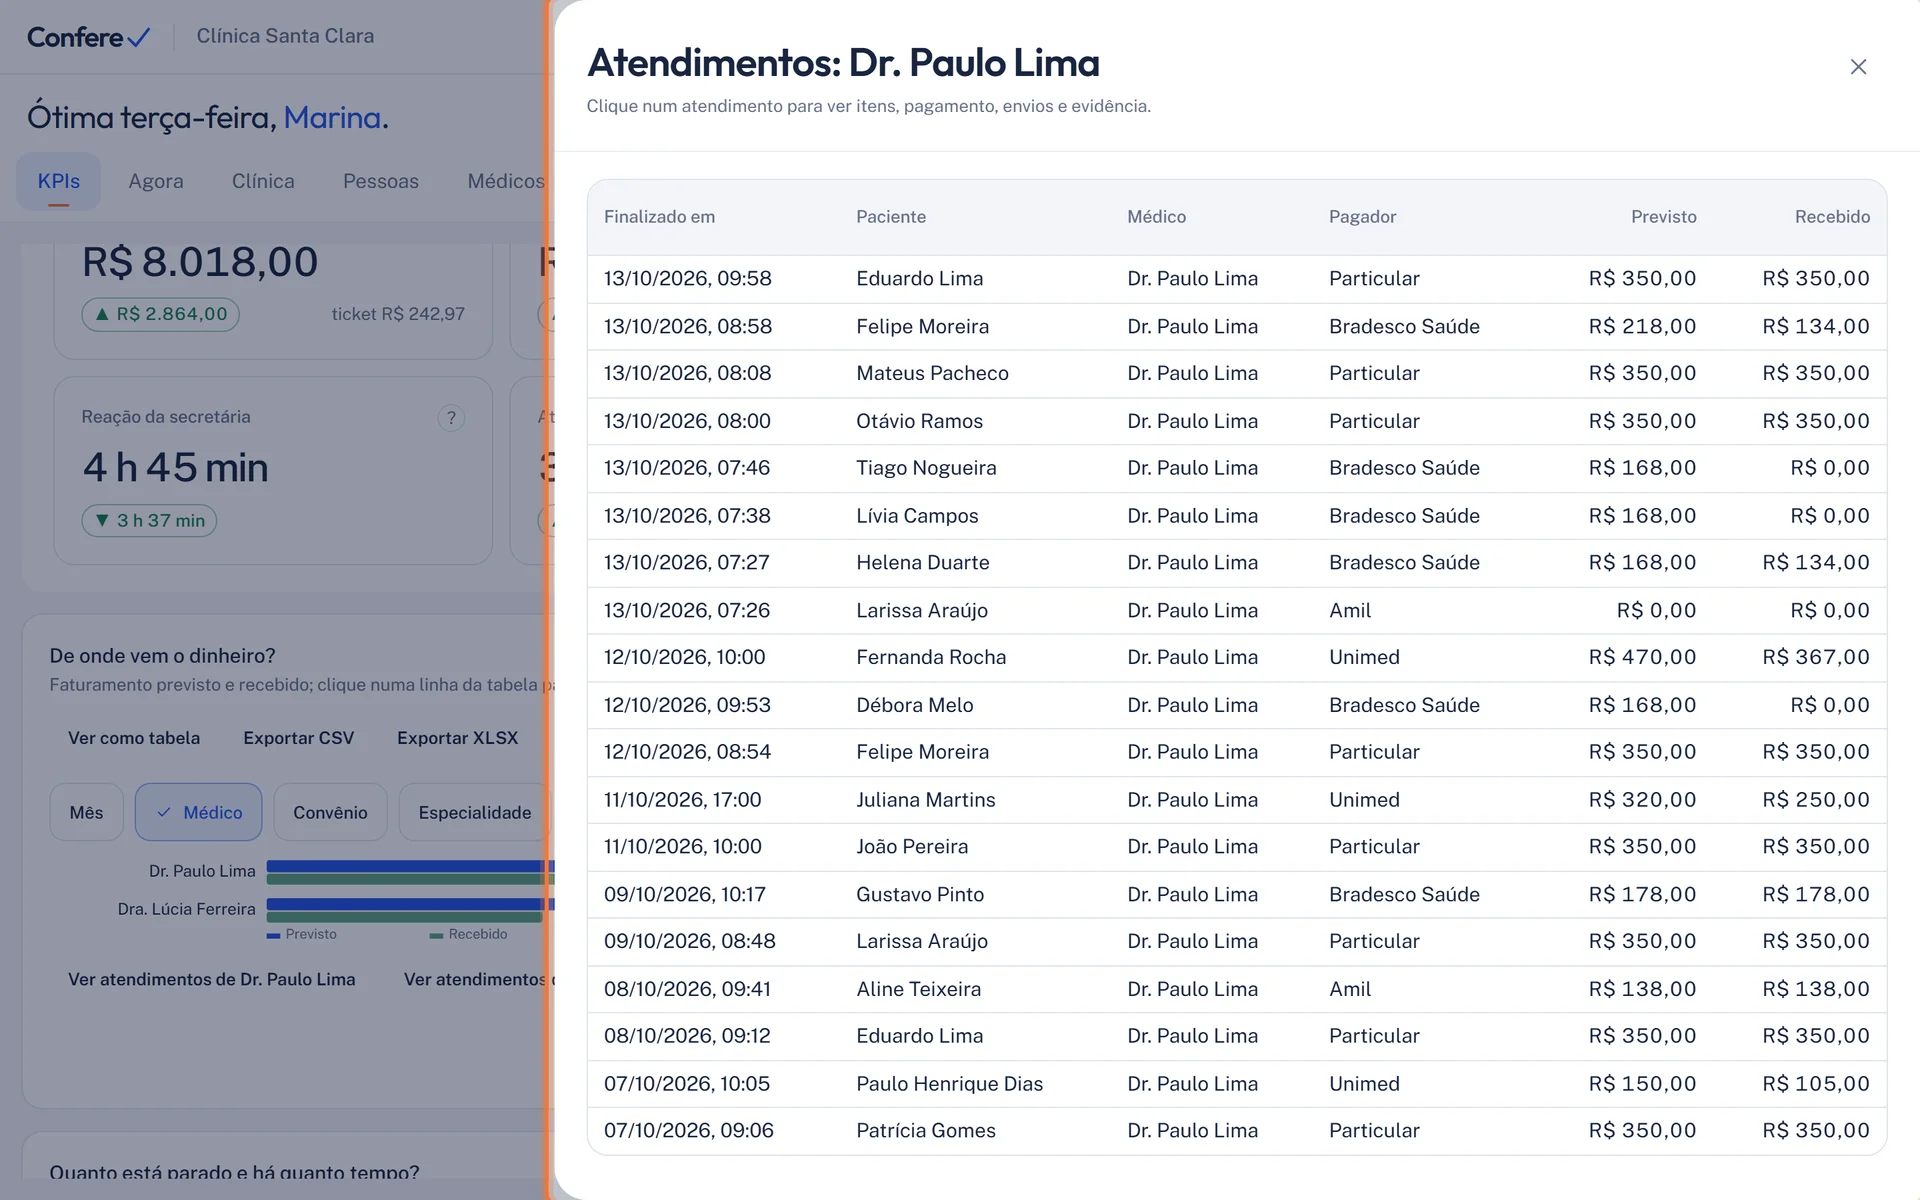Click the Confere logo

point(88,37)
